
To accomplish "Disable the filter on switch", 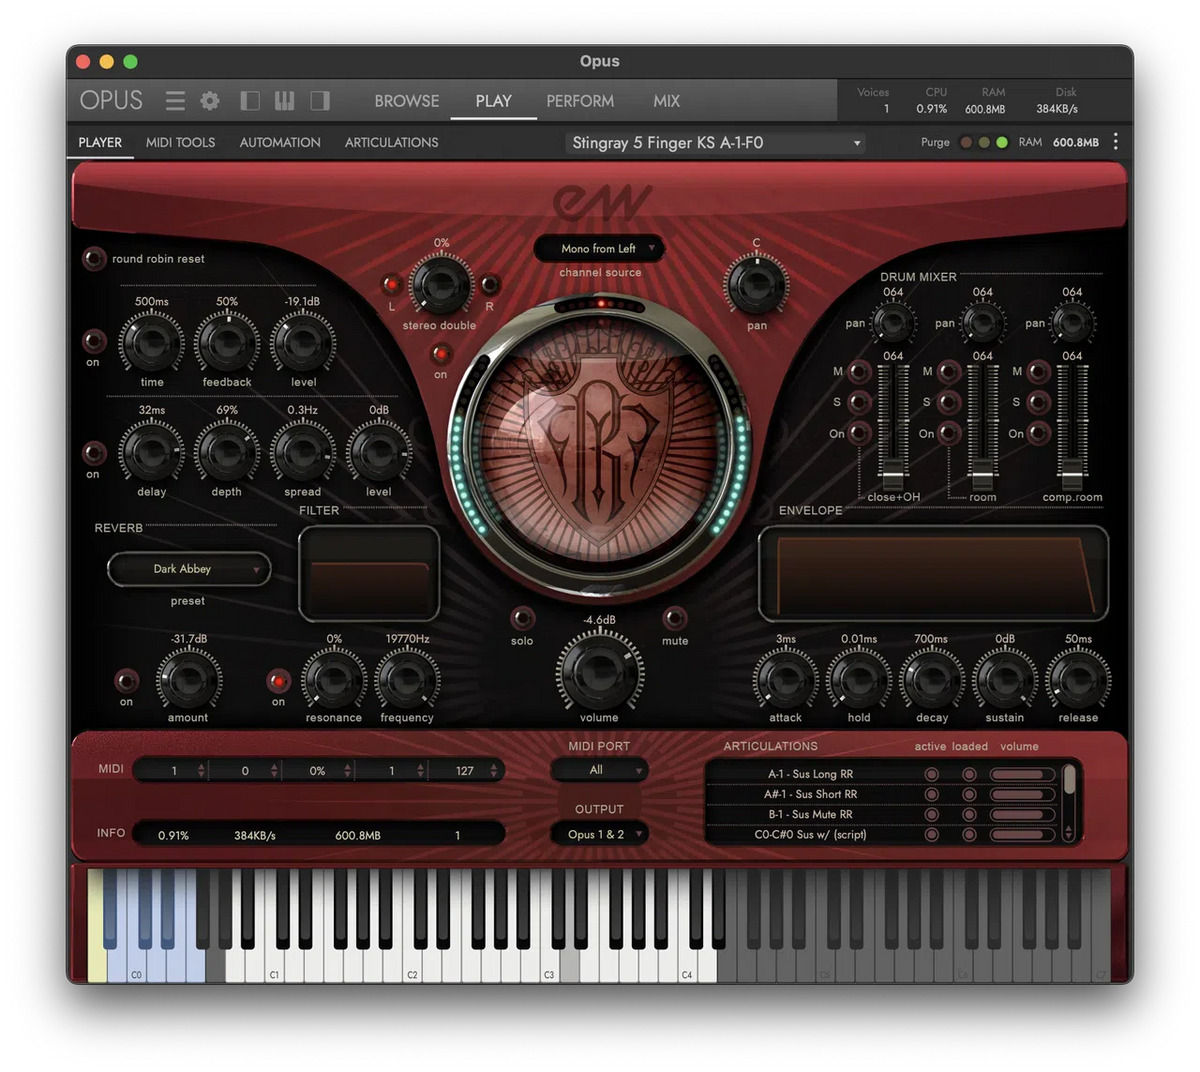I will [278, 681].
